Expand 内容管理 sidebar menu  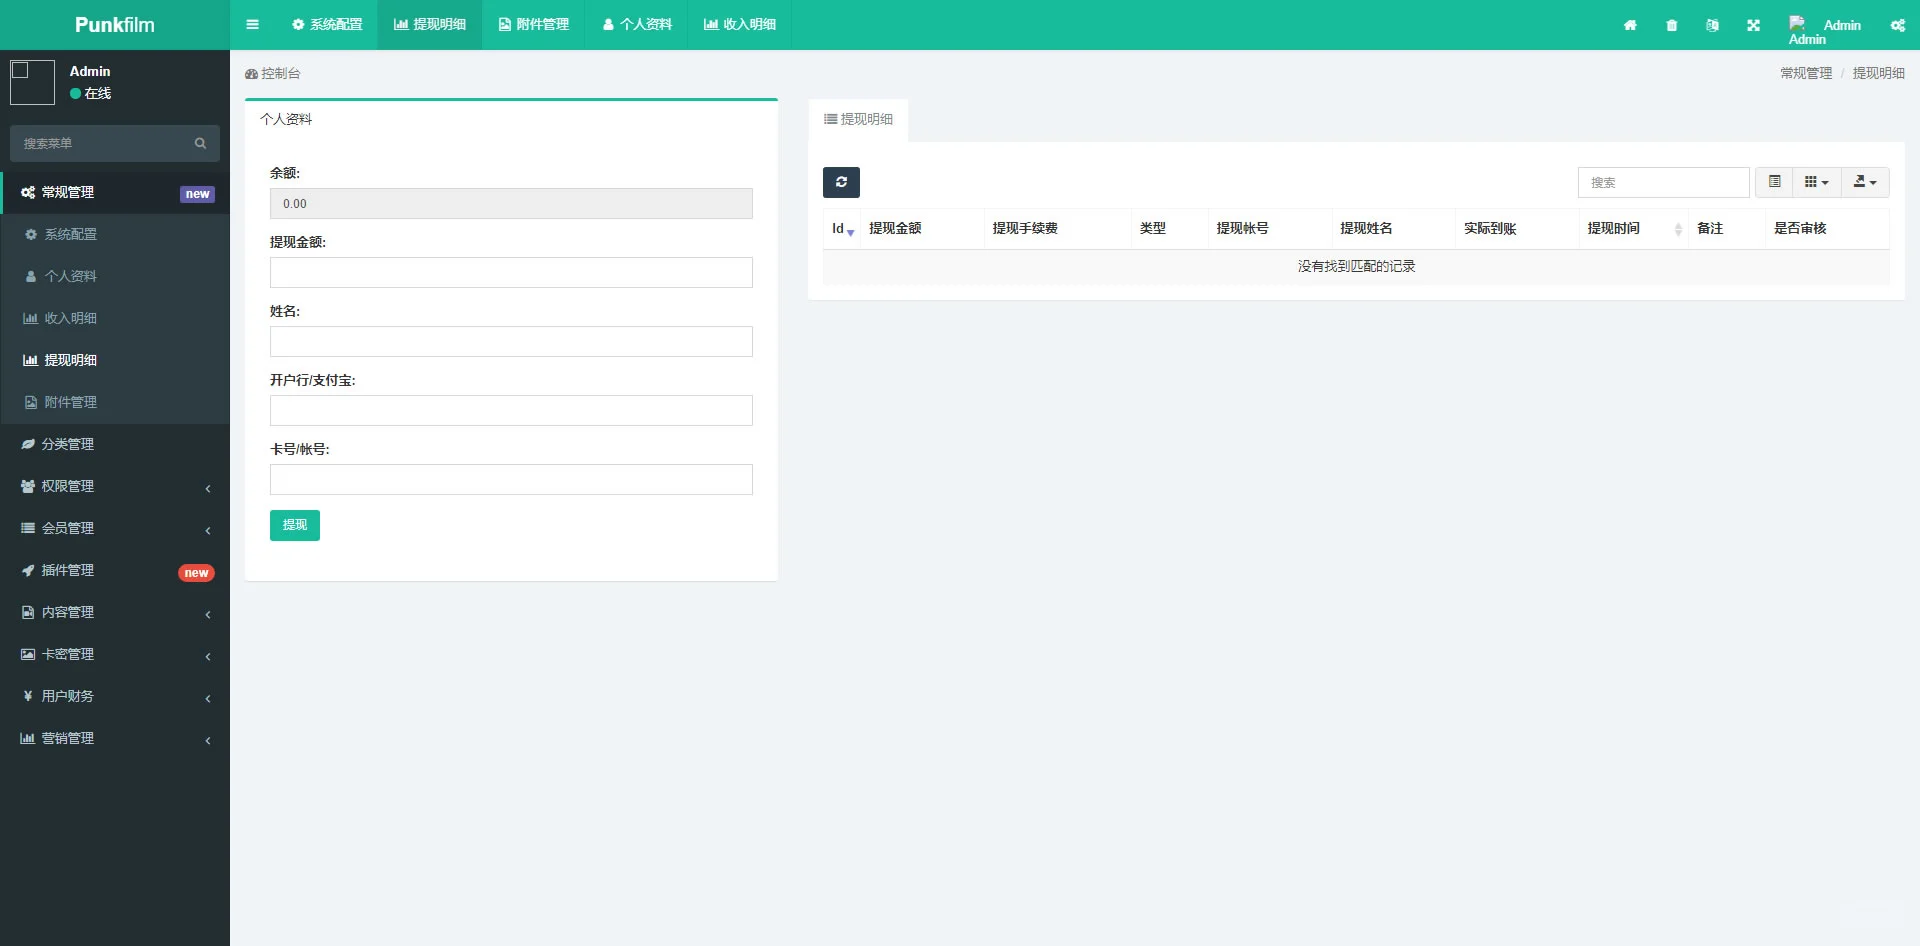click(x=115, y=612)
